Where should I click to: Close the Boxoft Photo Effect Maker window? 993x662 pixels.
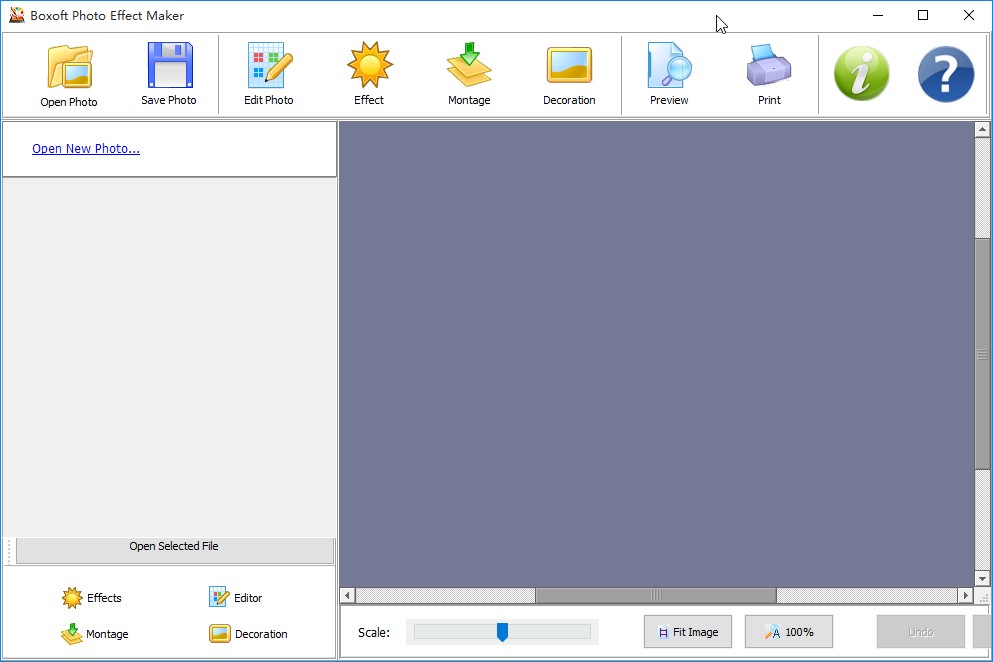968,15
